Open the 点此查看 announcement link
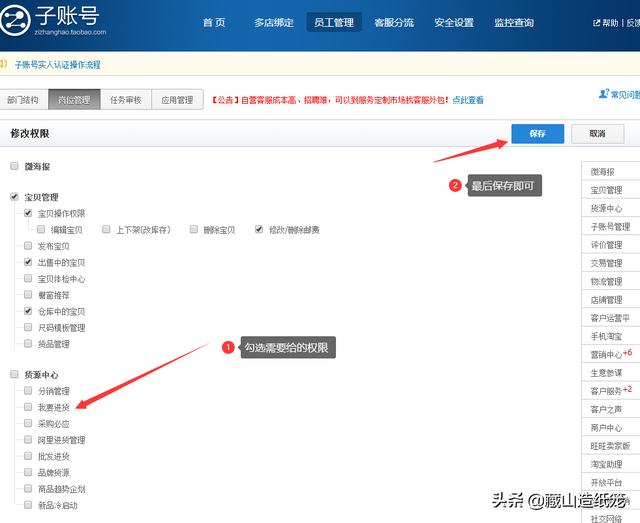Screen dimensions: 640x523 pos(467,100)
